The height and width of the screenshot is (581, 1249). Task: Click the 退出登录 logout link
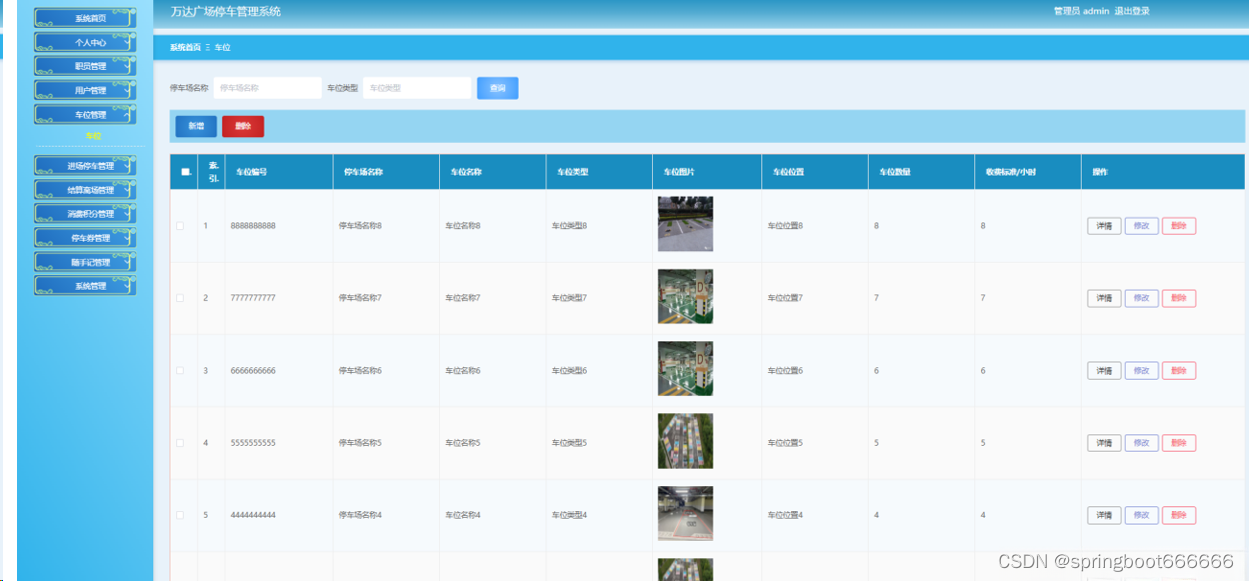coord(1132,11)
